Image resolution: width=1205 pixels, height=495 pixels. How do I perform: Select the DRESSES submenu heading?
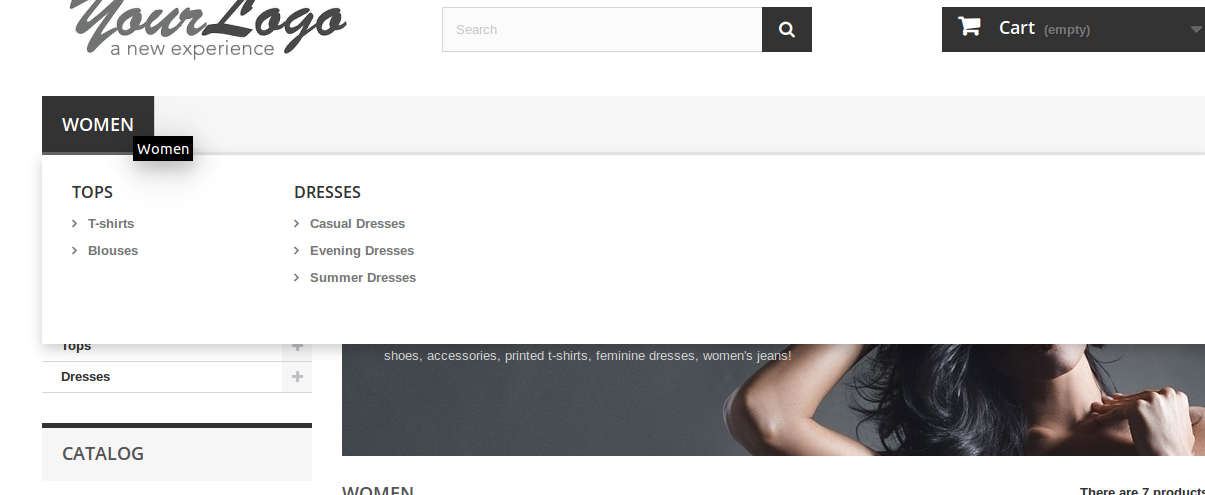point(327,192)
